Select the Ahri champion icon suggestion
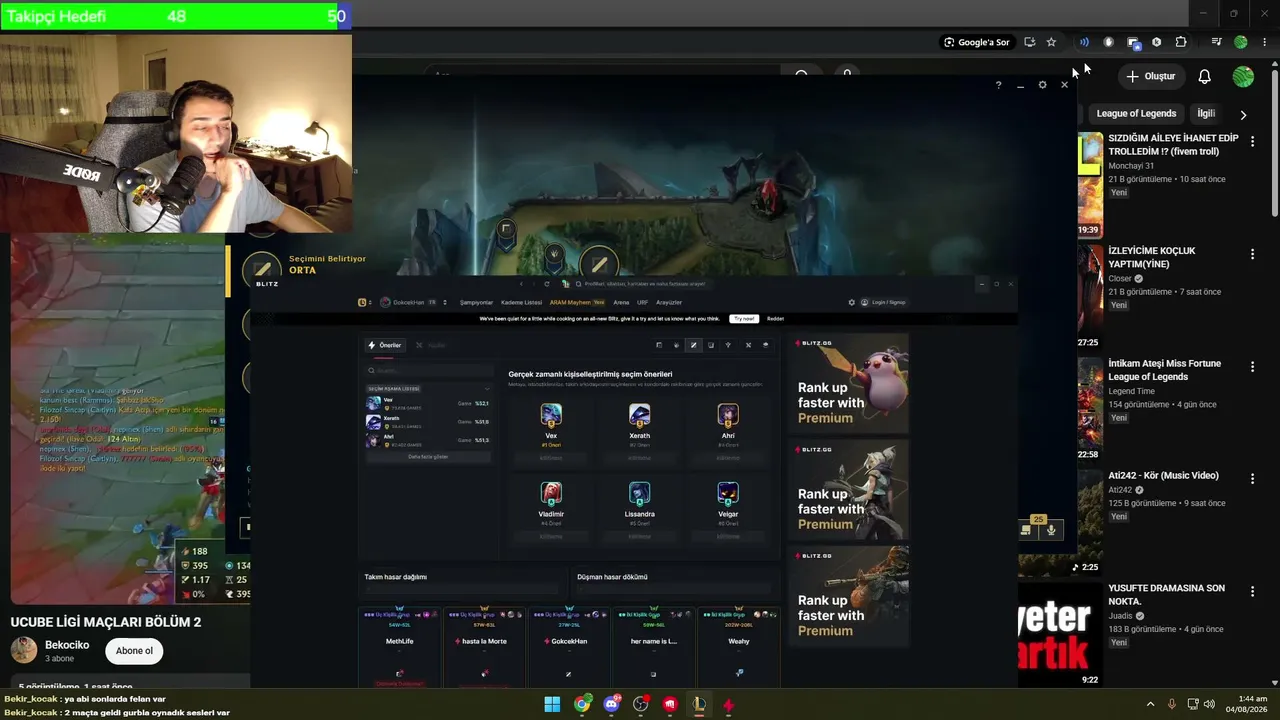Screen dimensions: 1280x720 tap(728, 415)
